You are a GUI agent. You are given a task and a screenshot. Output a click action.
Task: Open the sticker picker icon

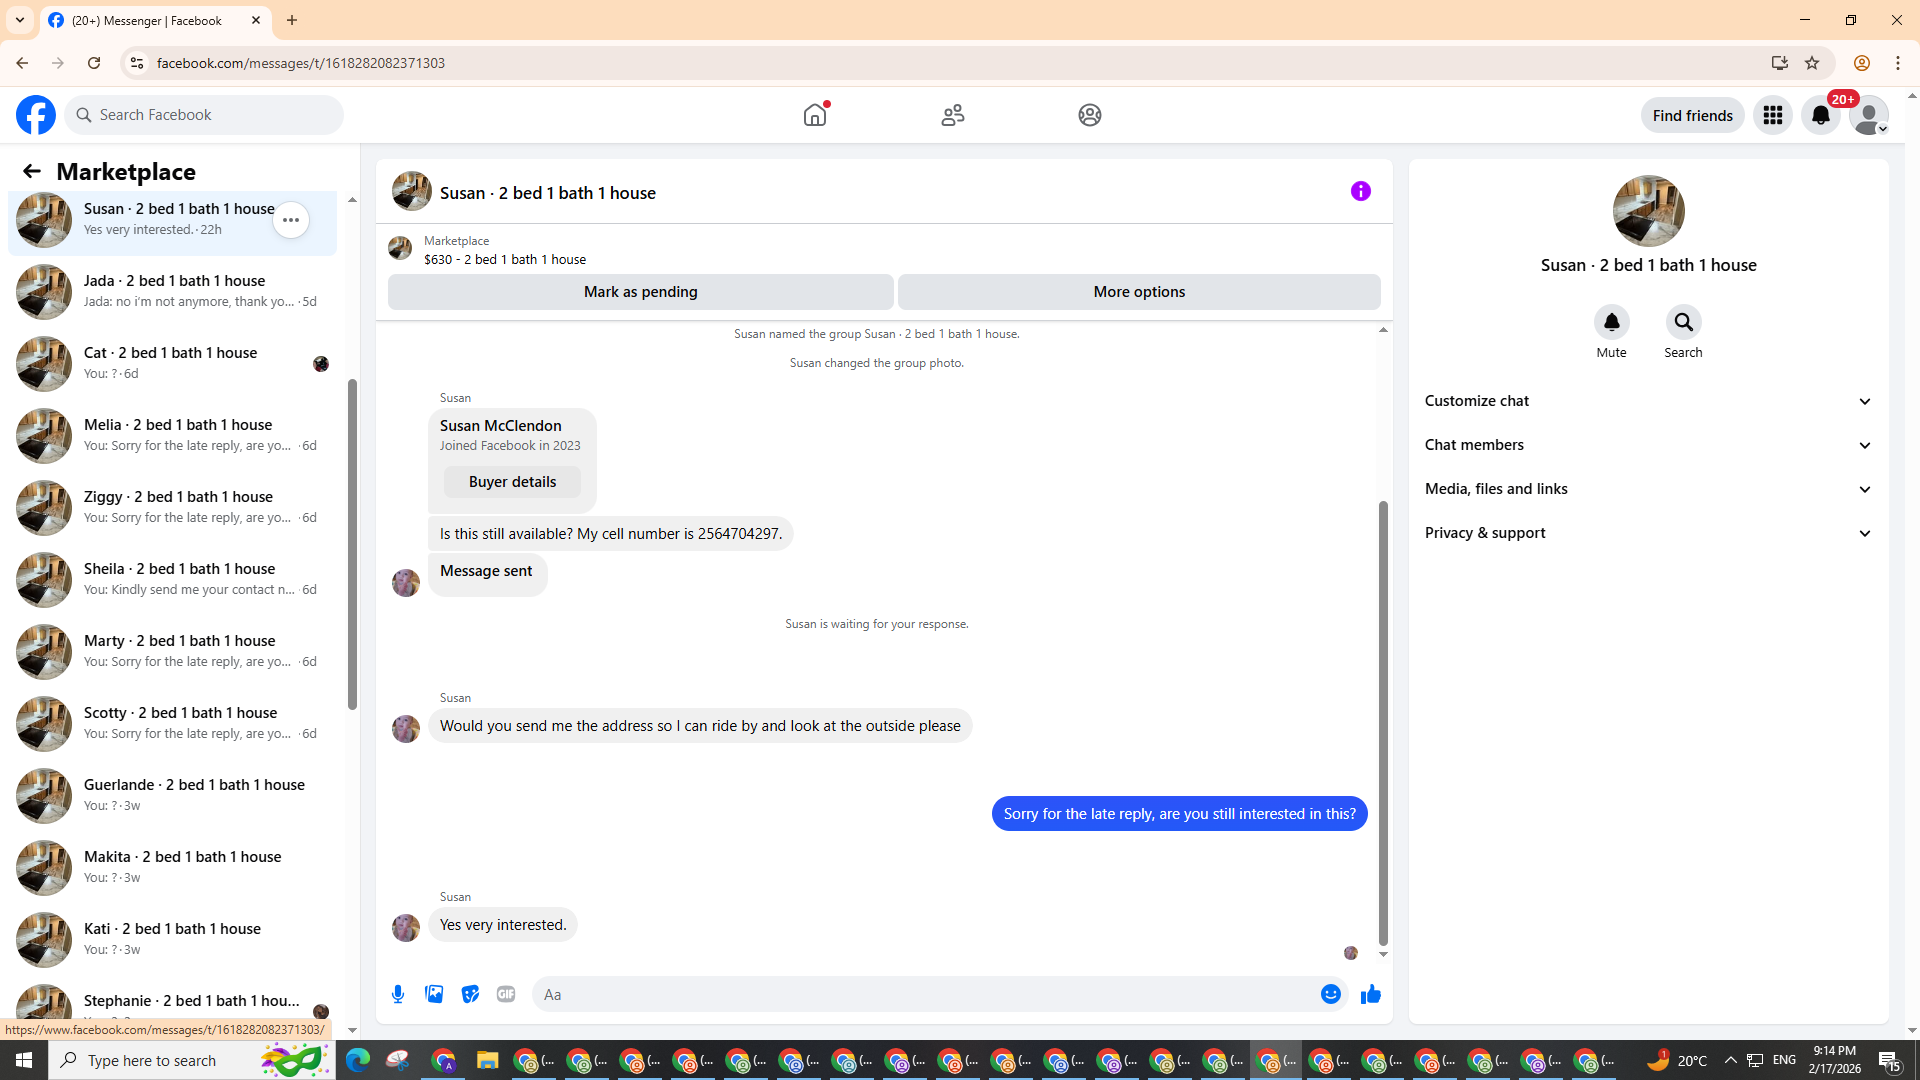click(x=470, y=994)
